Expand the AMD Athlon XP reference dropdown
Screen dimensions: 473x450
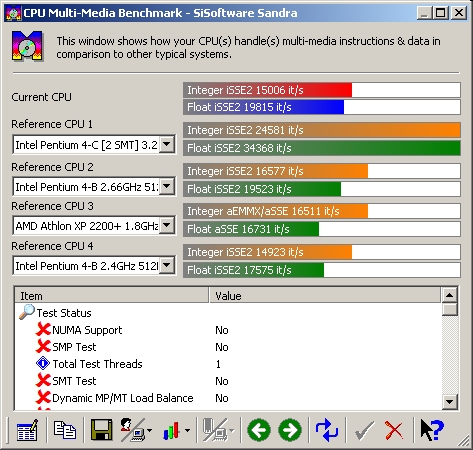pyautogui.click(x=167, y=226)
